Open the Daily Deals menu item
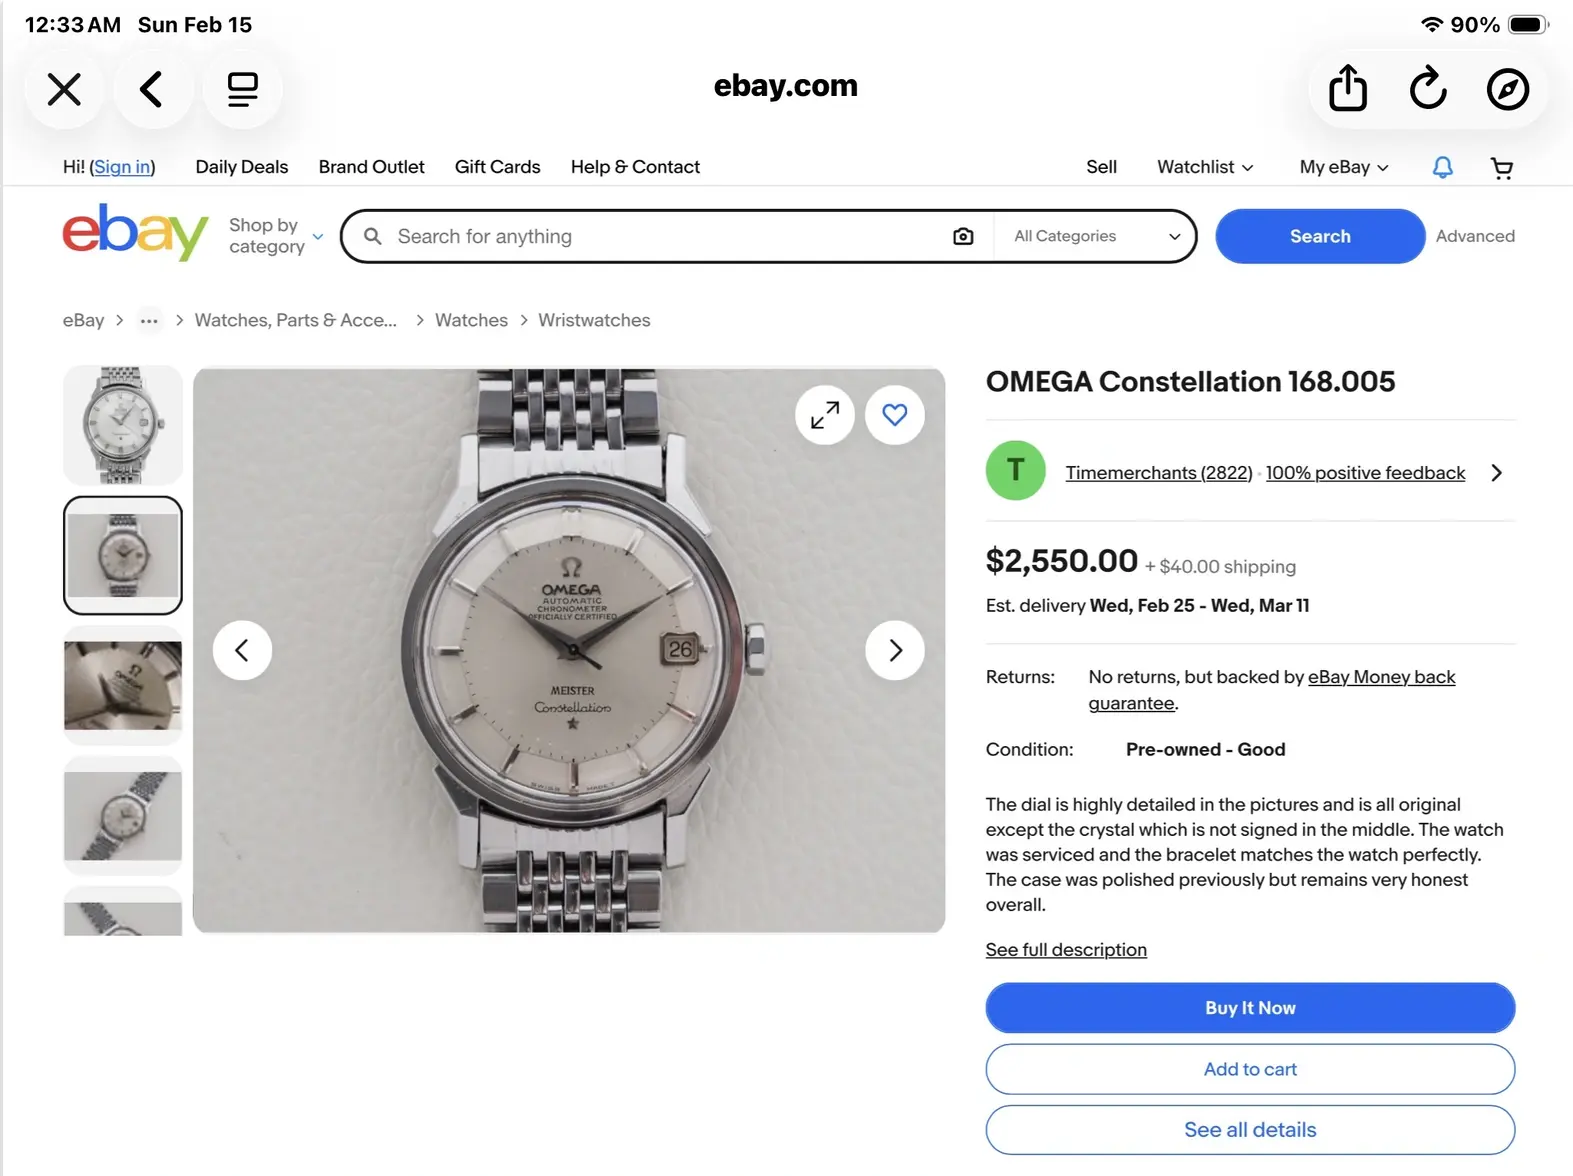The width and height of the screenshot is (1573, 1176). pos(242,167)
